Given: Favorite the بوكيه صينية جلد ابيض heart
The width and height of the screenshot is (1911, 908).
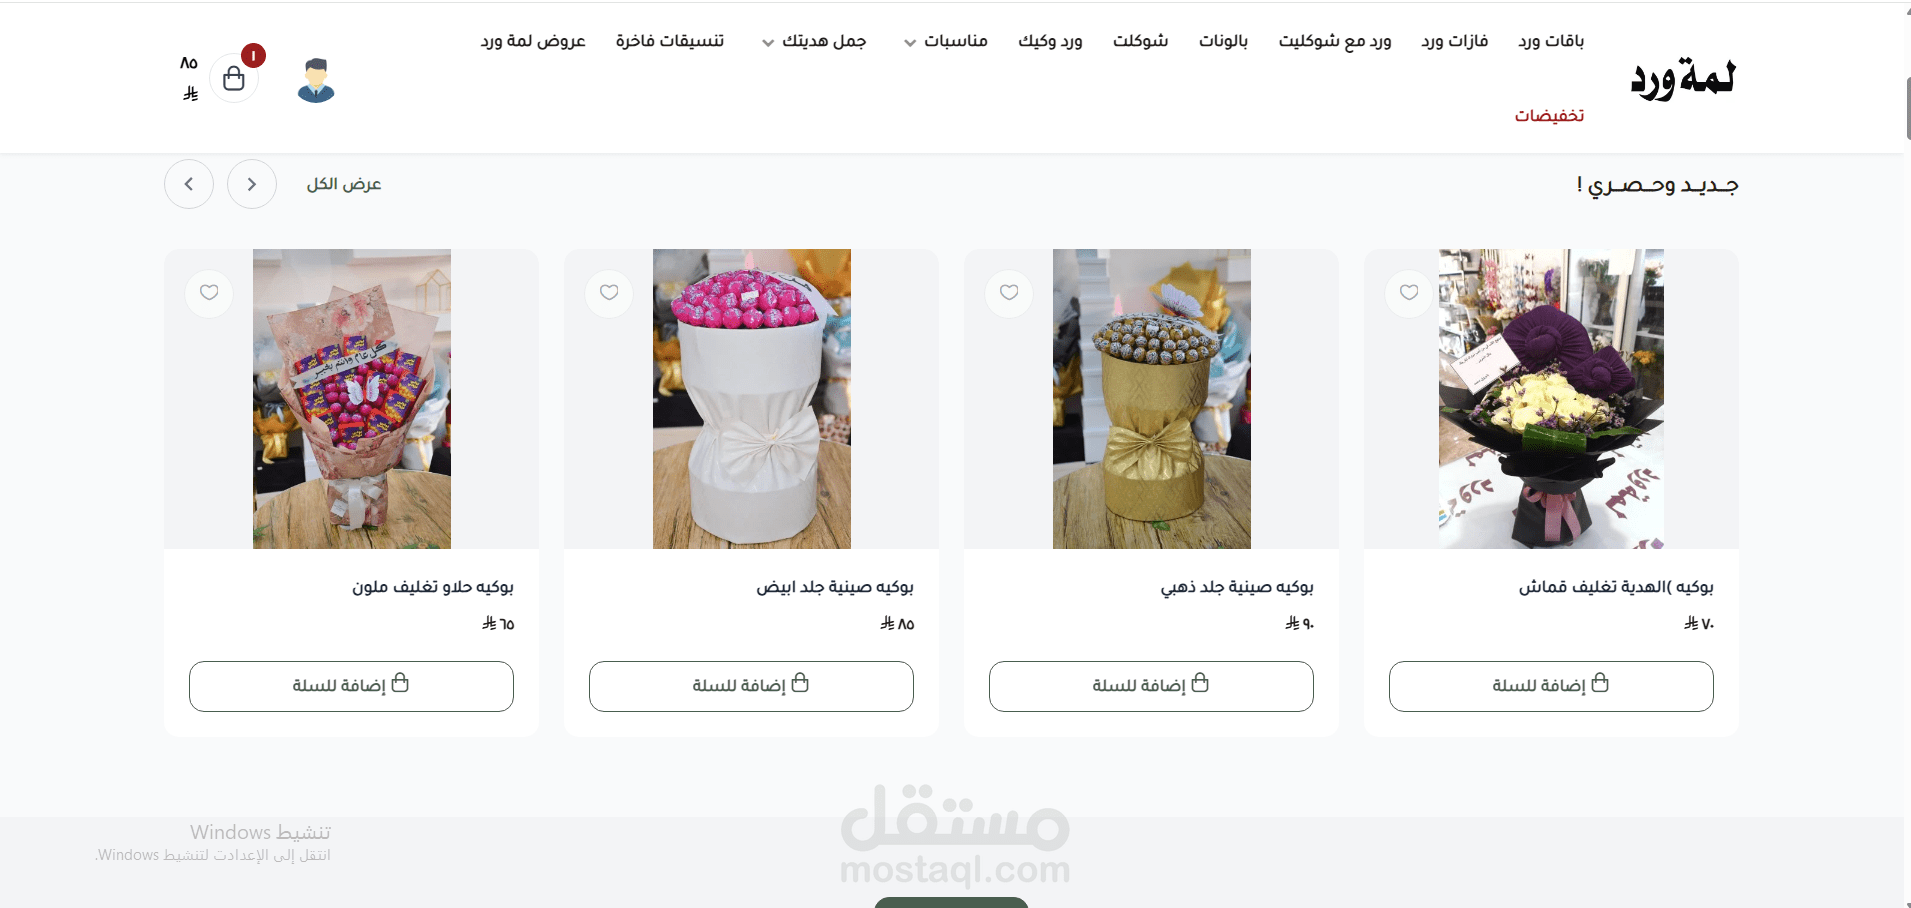Looking at the screenshot, I should (x=609, y=293).
